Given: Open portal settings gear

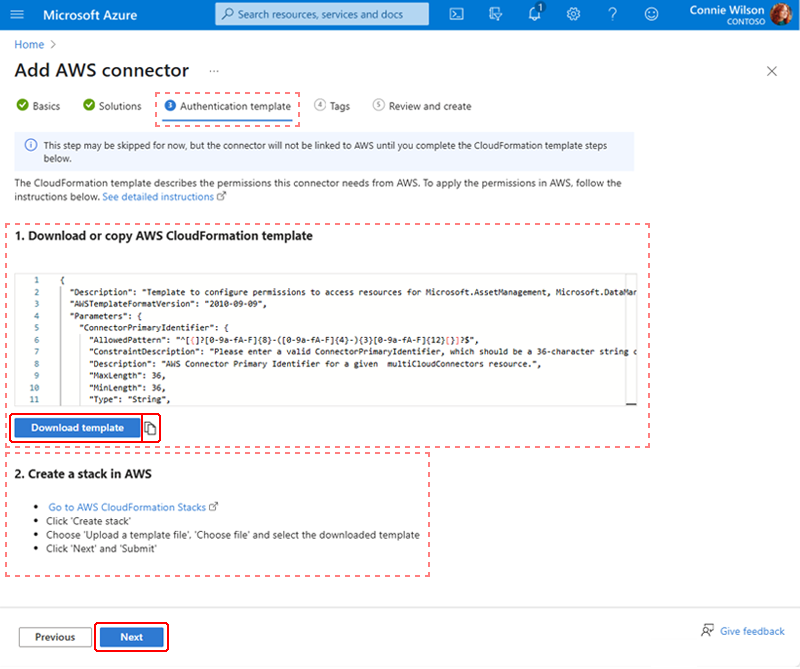Looking at the screenshot, I should click(573, 14).
